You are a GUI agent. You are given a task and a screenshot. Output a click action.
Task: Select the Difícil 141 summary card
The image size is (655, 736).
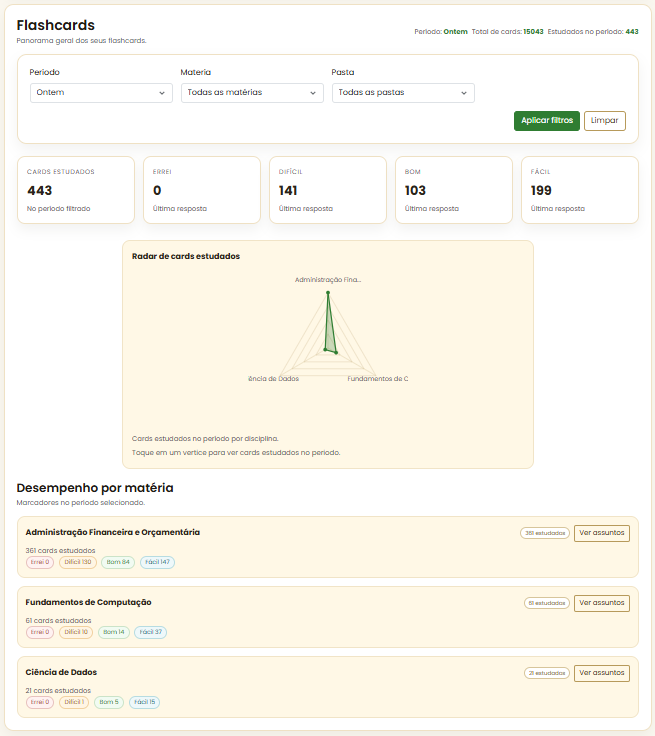(327, 190)
